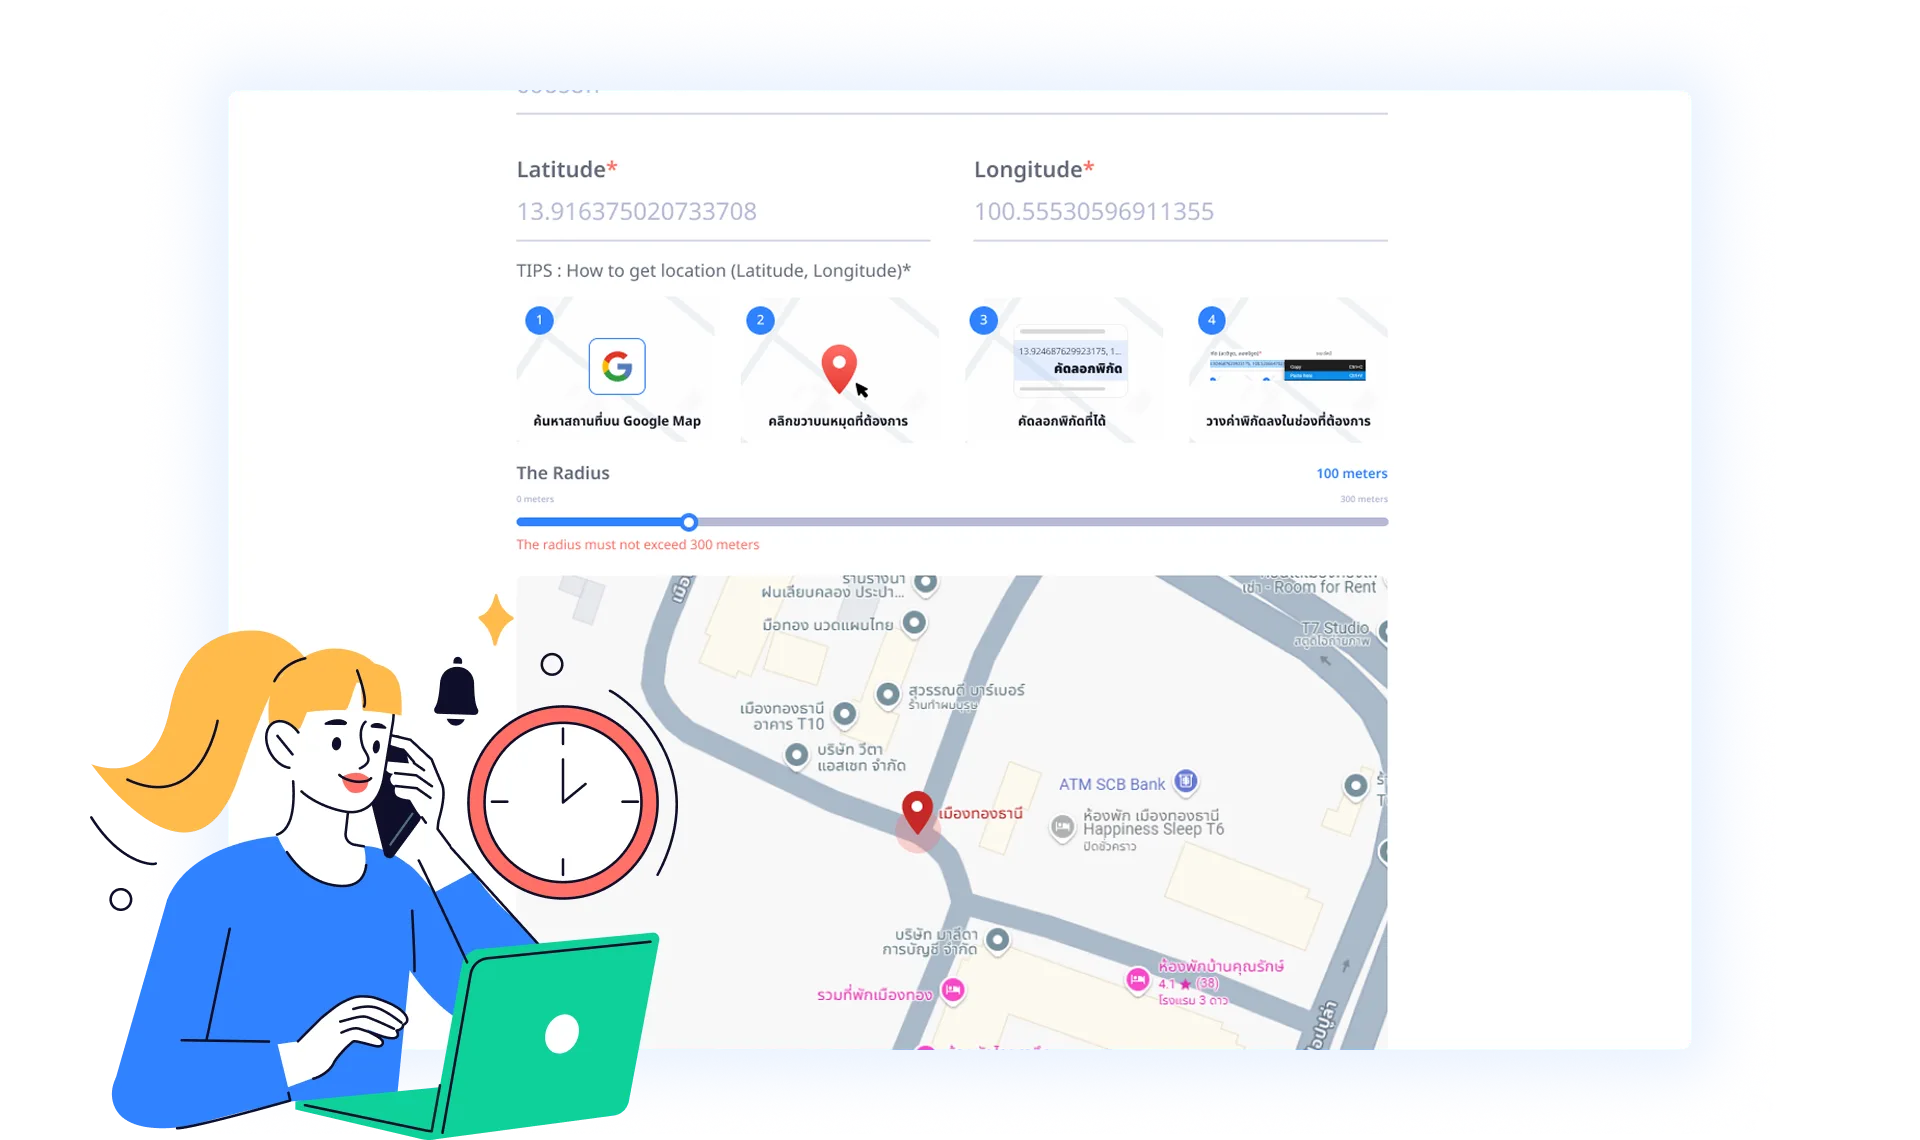The image size is (1920, 1140).
Task: Click the 'ATM SCB Bank' map label
Action: coord(1112,784)
